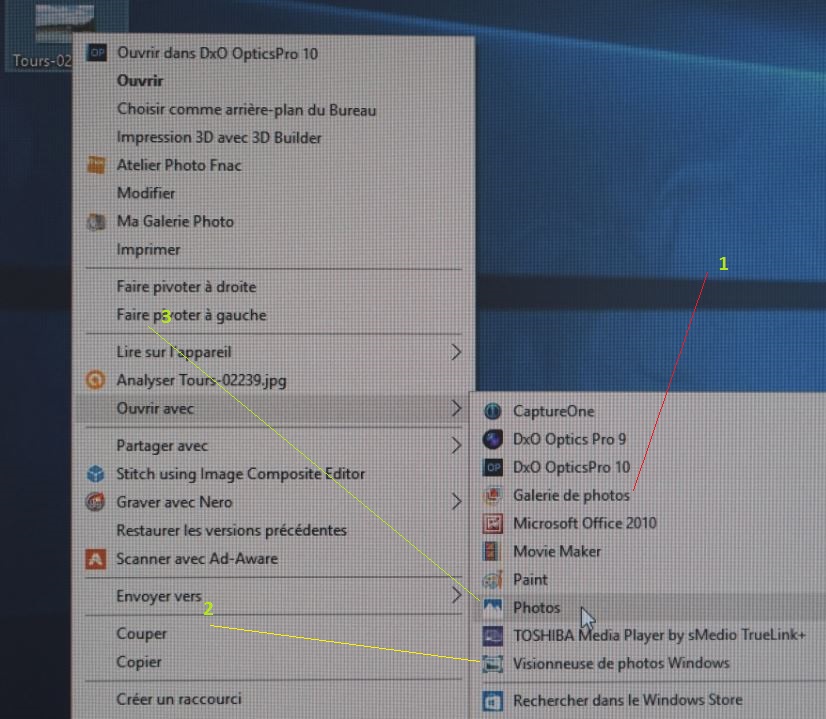Click the Ad-Aware scanner icon
Image resolution: width=826 pixels, height=719 pixels.
point(95,559)
